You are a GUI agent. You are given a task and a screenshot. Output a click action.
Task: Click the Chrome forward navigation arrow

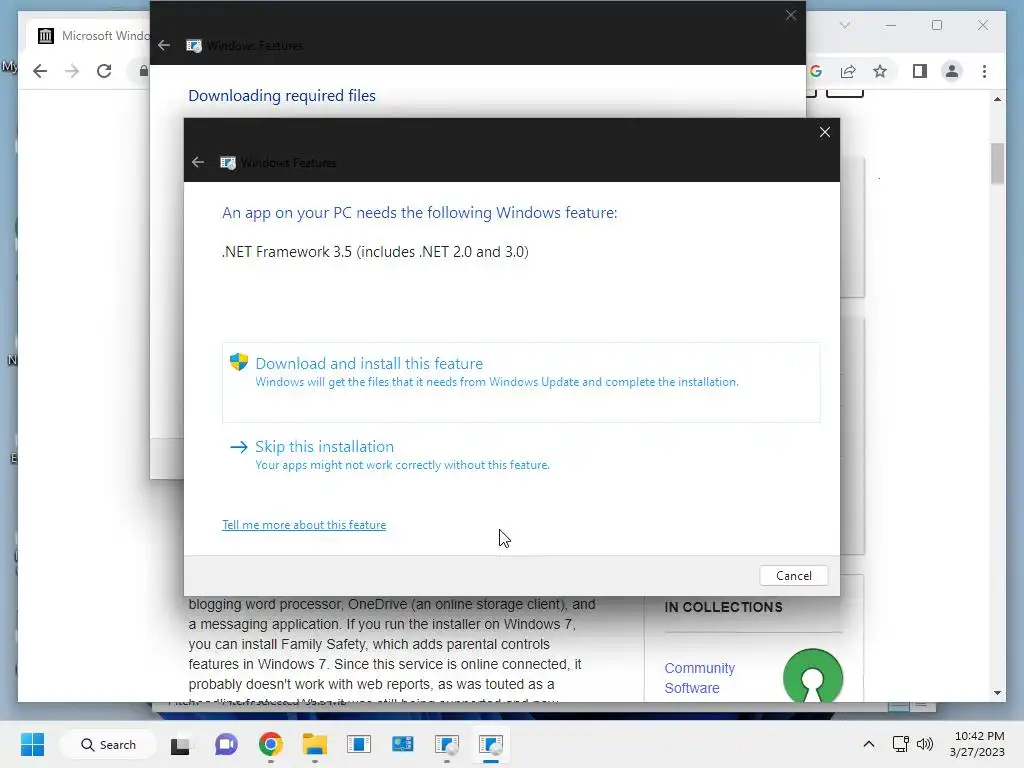coord(72,71)
